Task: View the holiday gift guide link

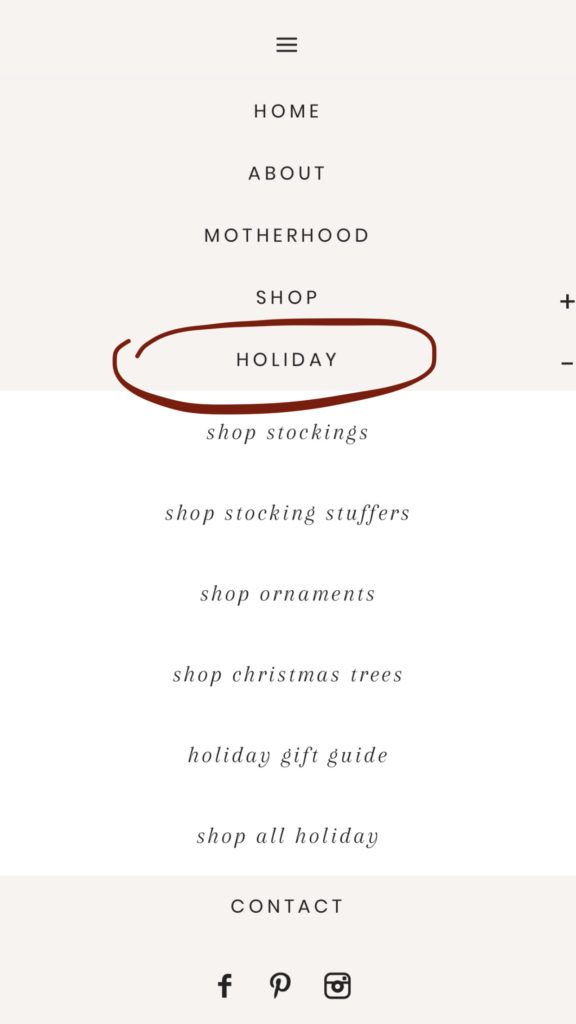Action: (287, 756)
